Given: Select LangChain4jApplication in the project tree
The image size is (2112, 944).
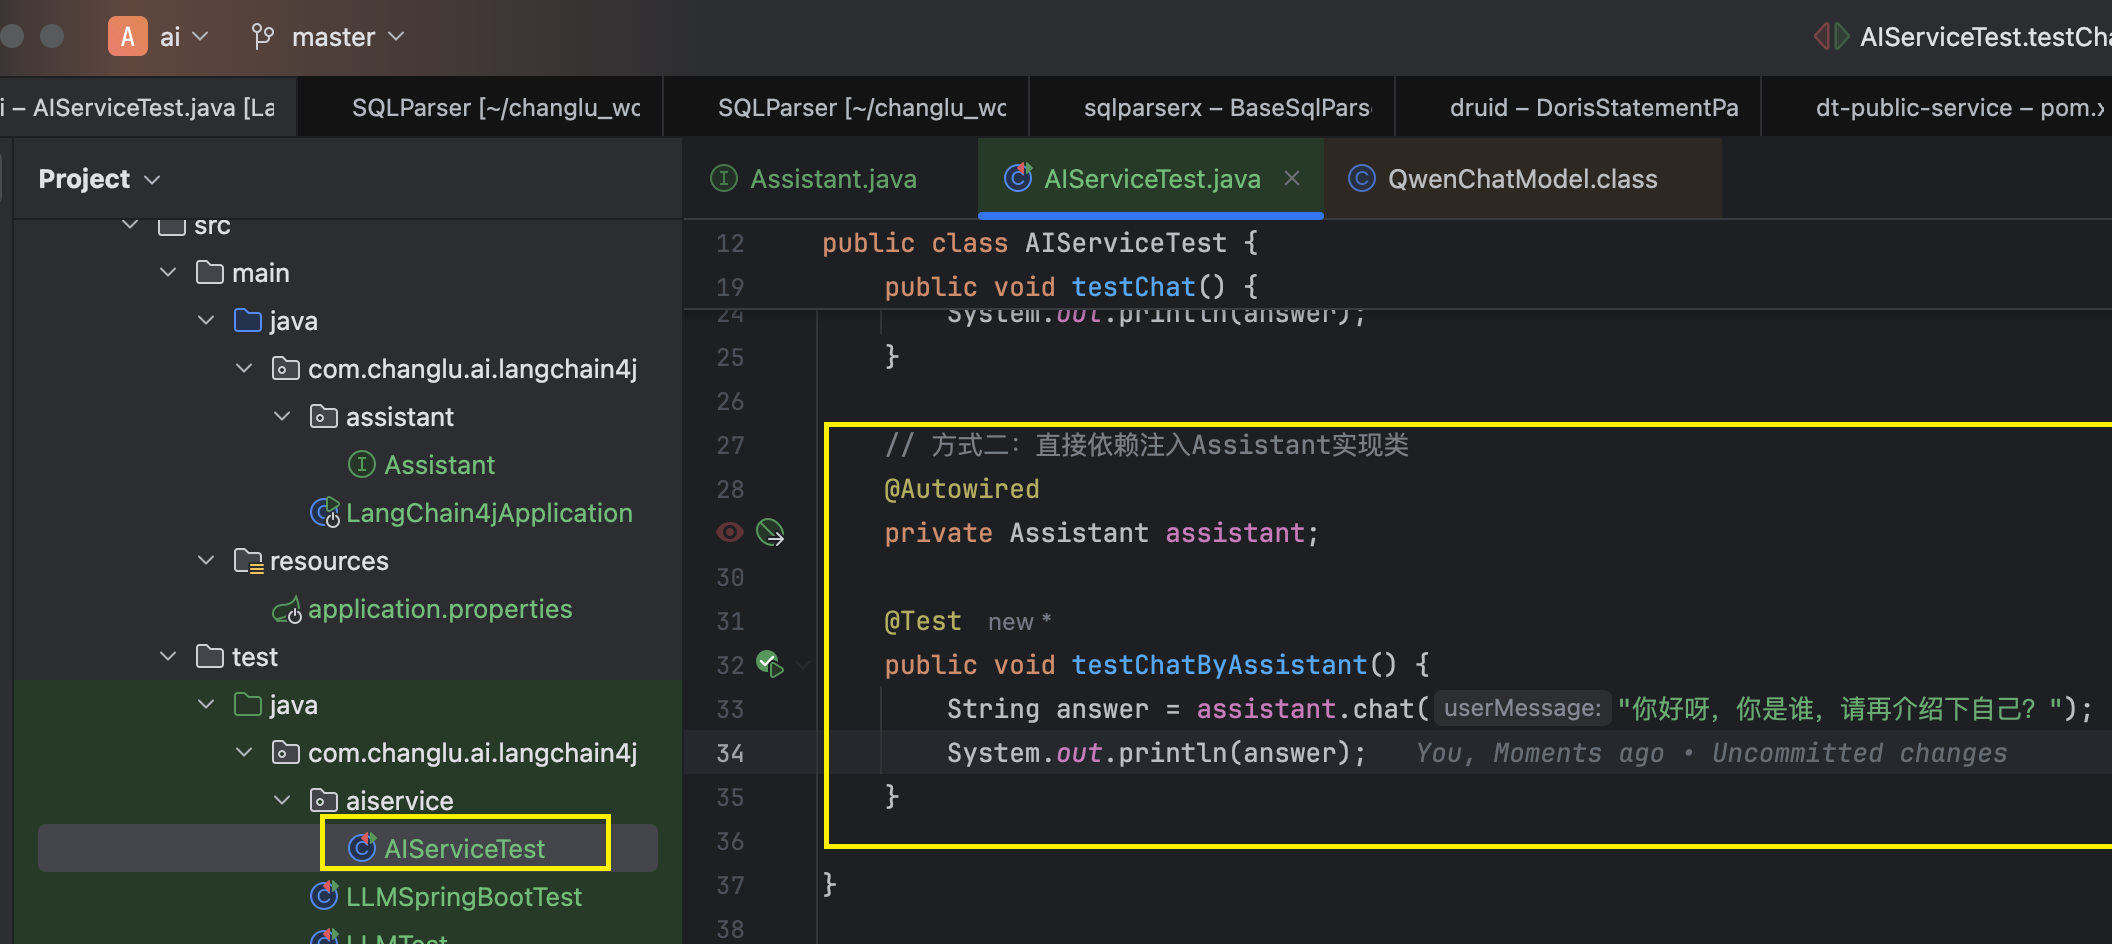Looking at the screenshot, I should (489, 513).
